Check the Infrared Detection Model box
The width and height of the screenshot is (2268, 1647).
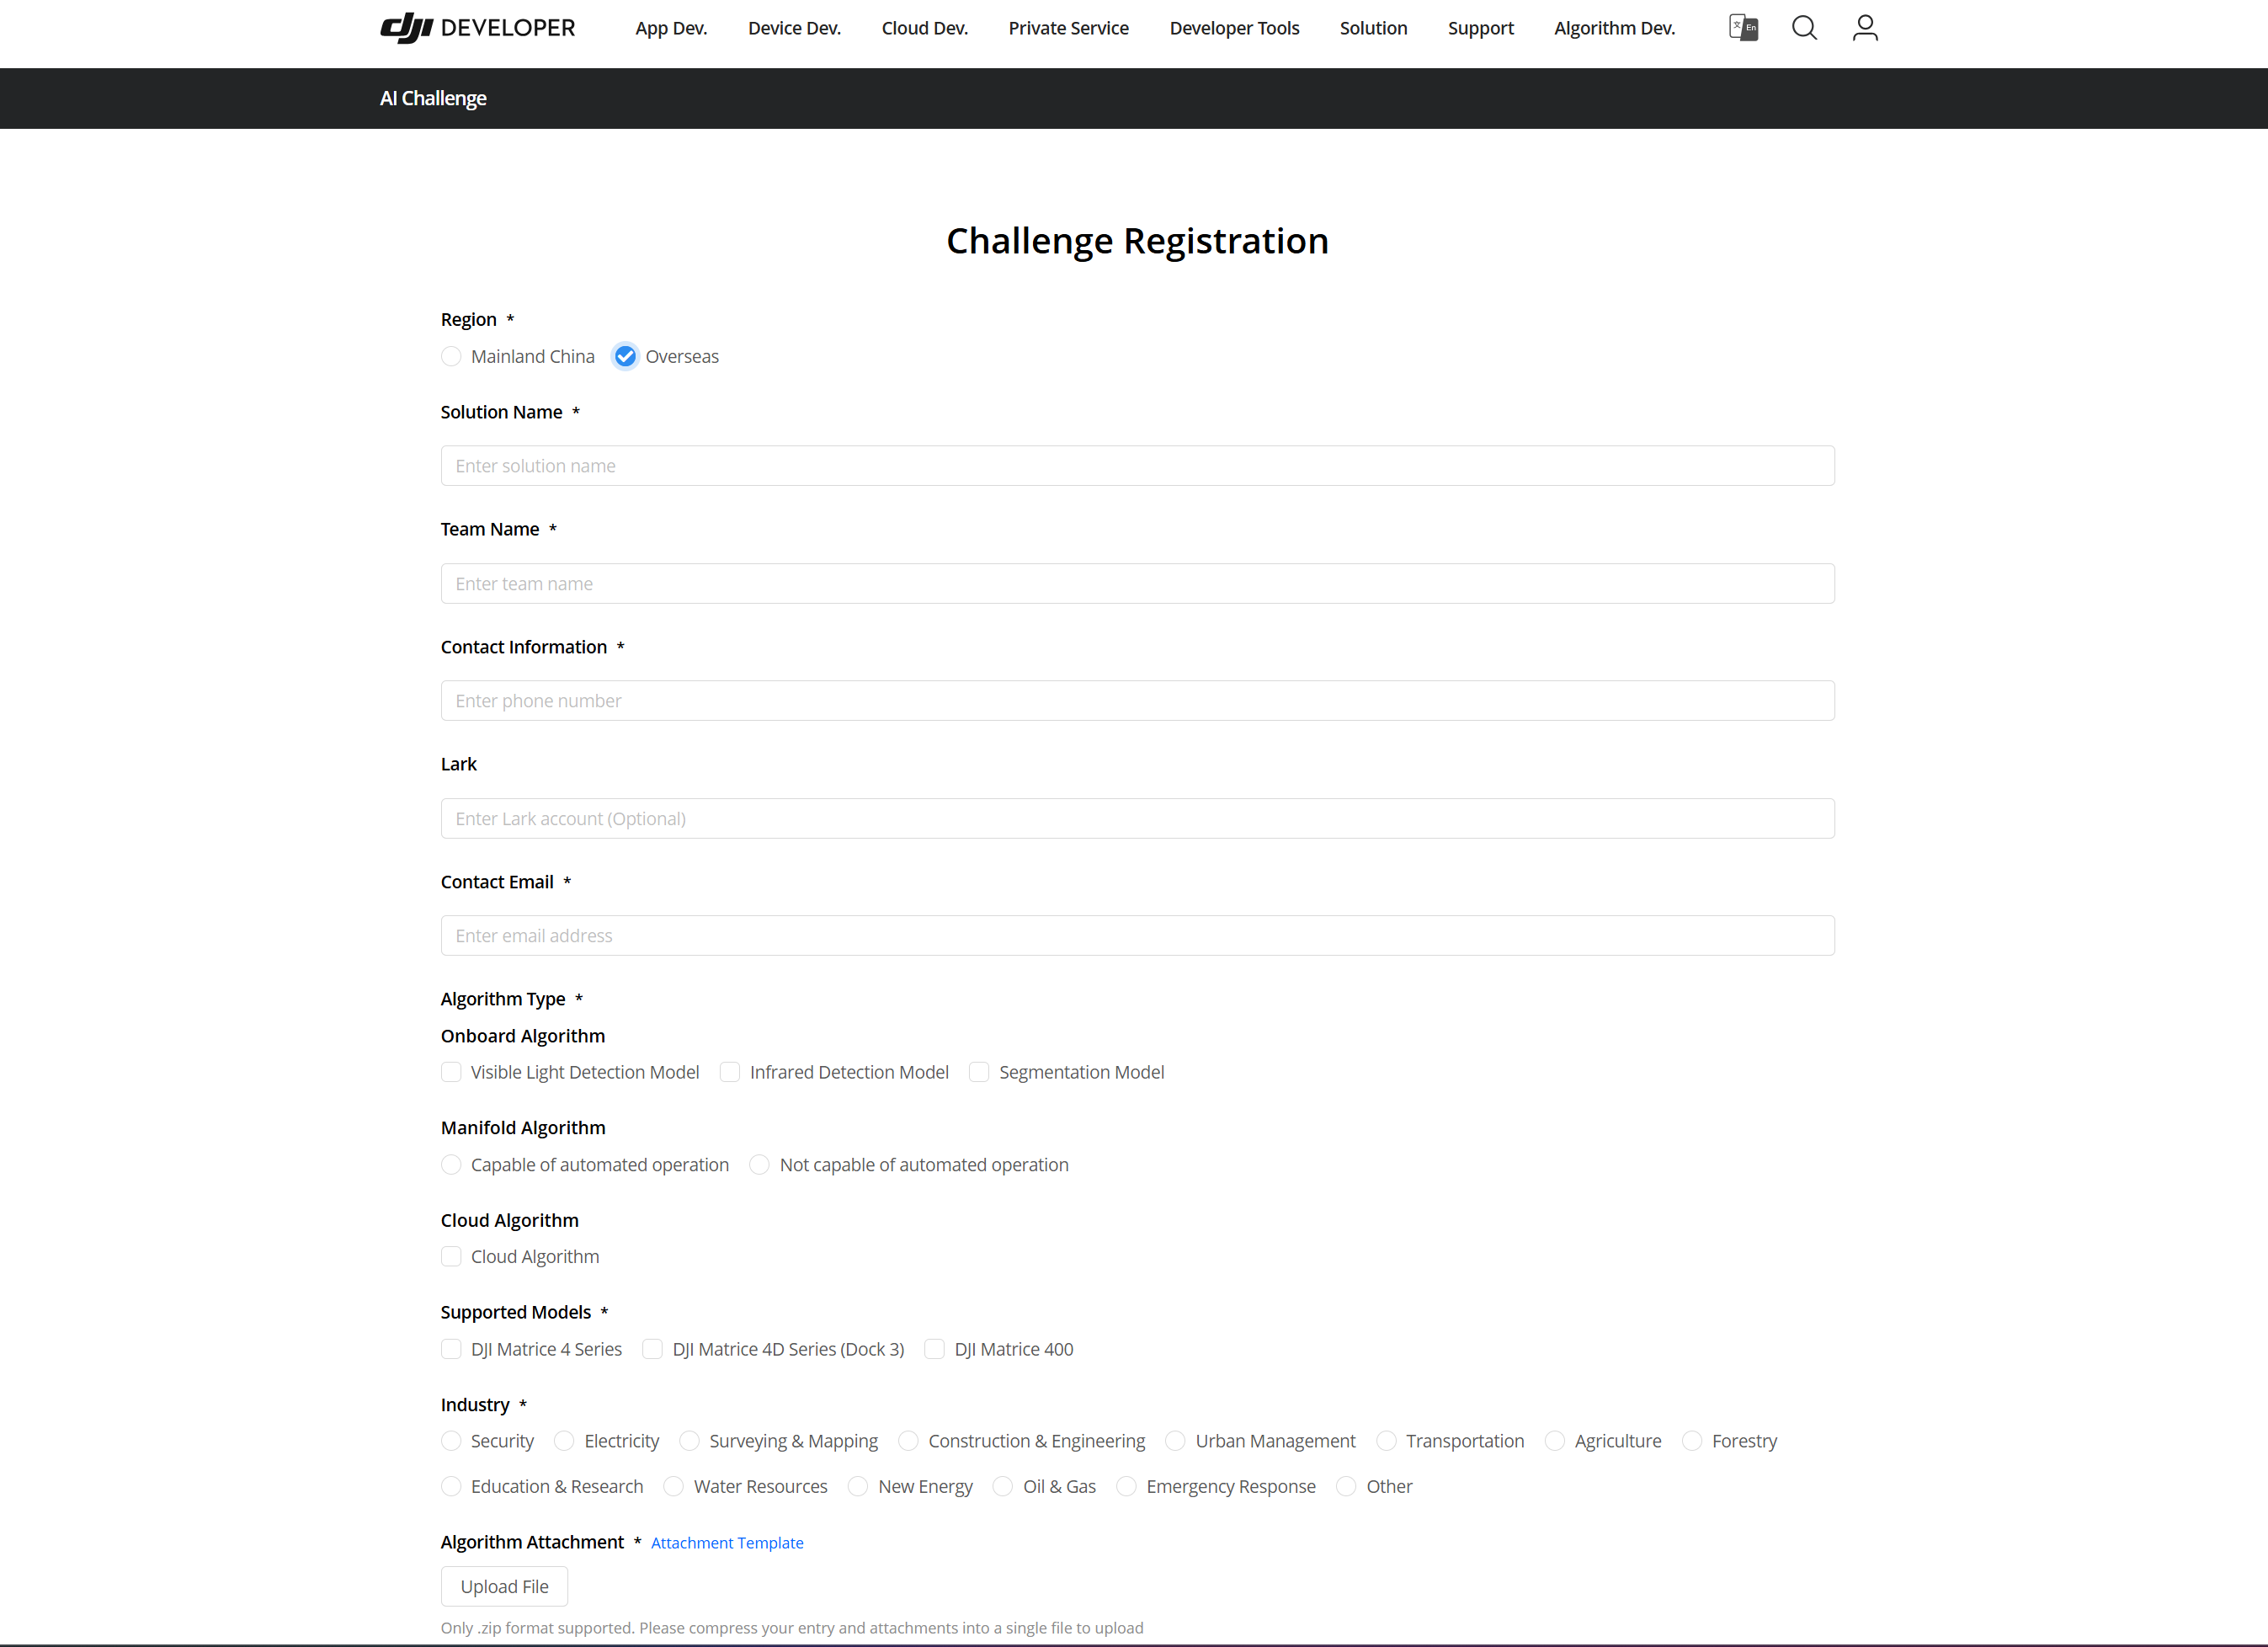pyautogui.click(x=730, y=1072)
